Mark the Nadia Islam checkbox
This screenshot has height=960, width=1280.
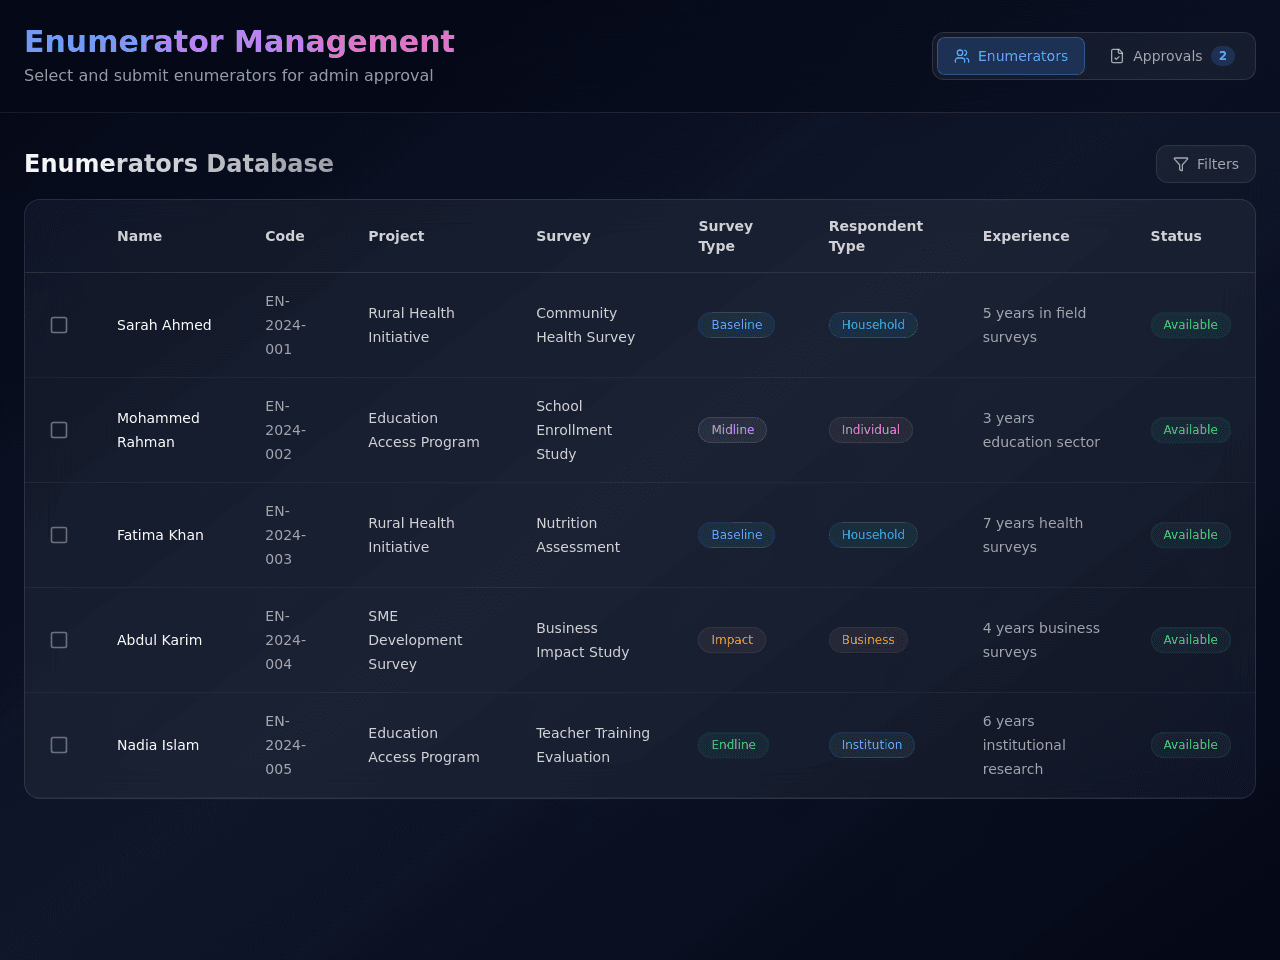click(59, 745)
